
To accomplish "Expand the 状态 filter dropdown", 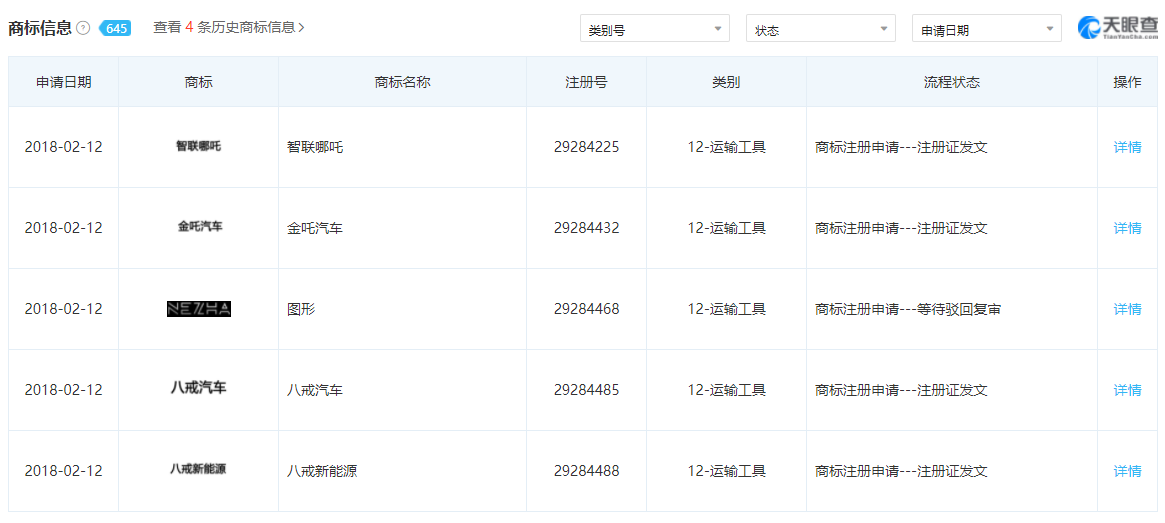I will [x=820, y=29].
